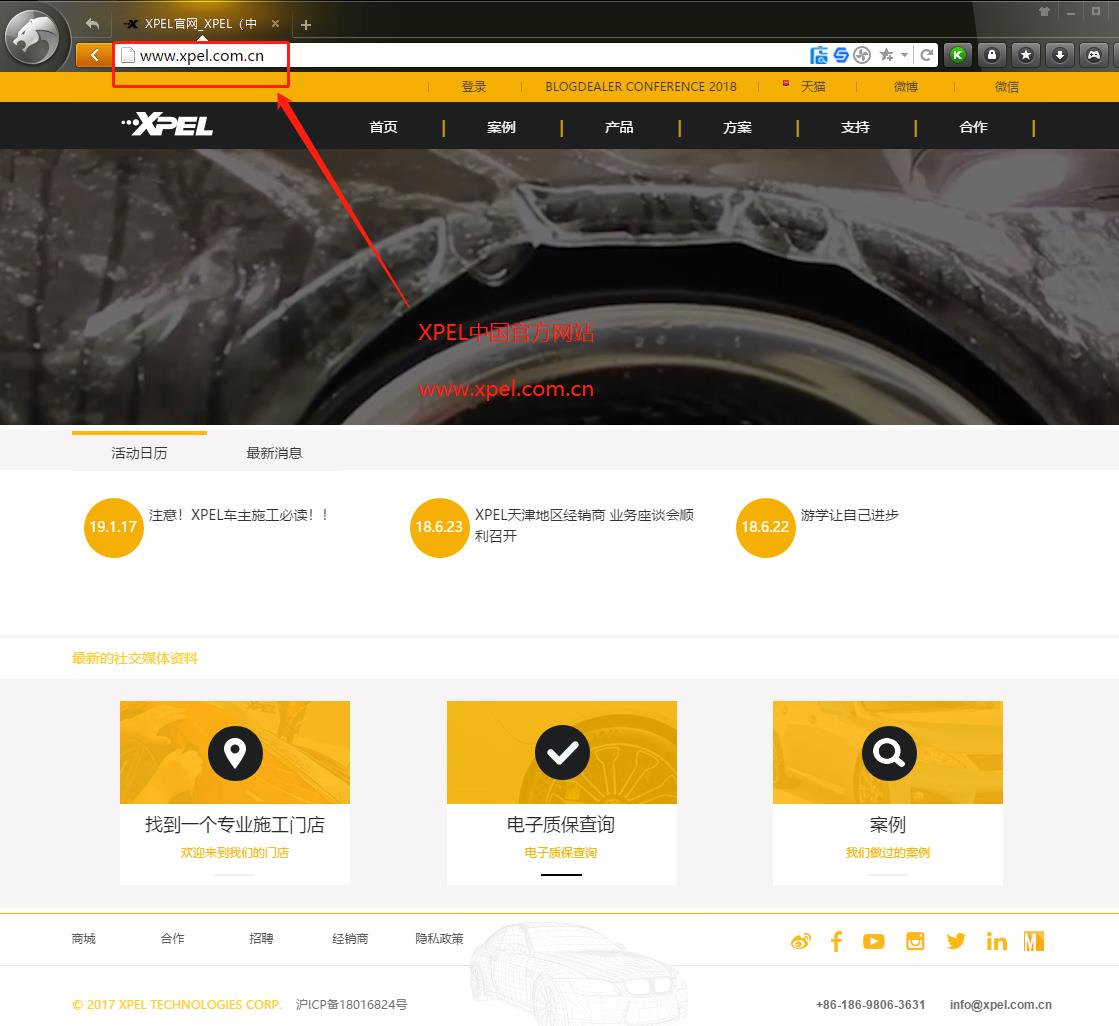The width and height of the screenshot is (1119, 1026).
Task: Open the 经销商 footer link
Action: 350,938
